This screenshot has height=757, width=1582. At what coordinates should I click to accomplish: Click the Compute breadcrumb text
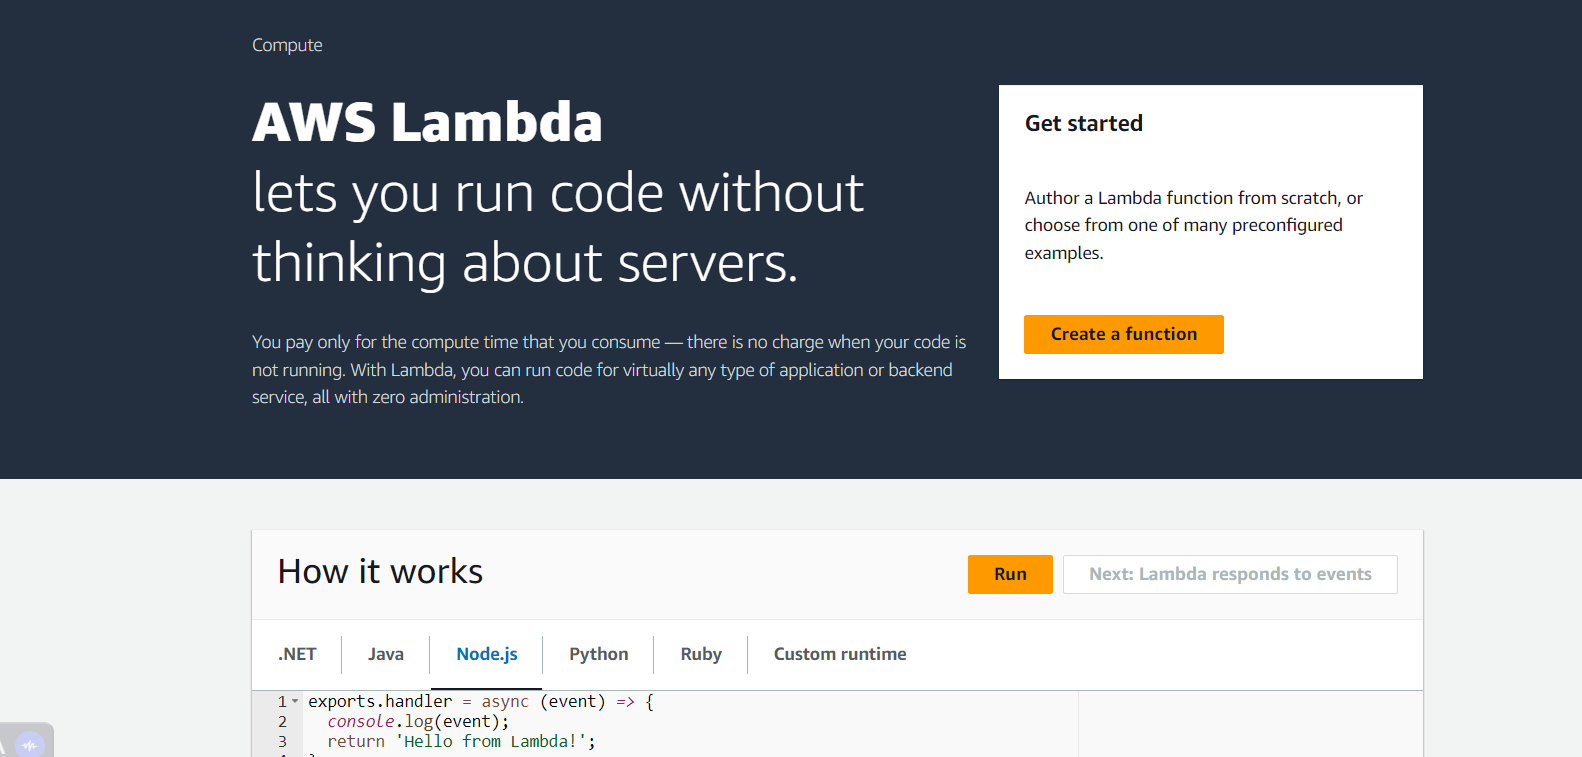[x=287, y=45]
